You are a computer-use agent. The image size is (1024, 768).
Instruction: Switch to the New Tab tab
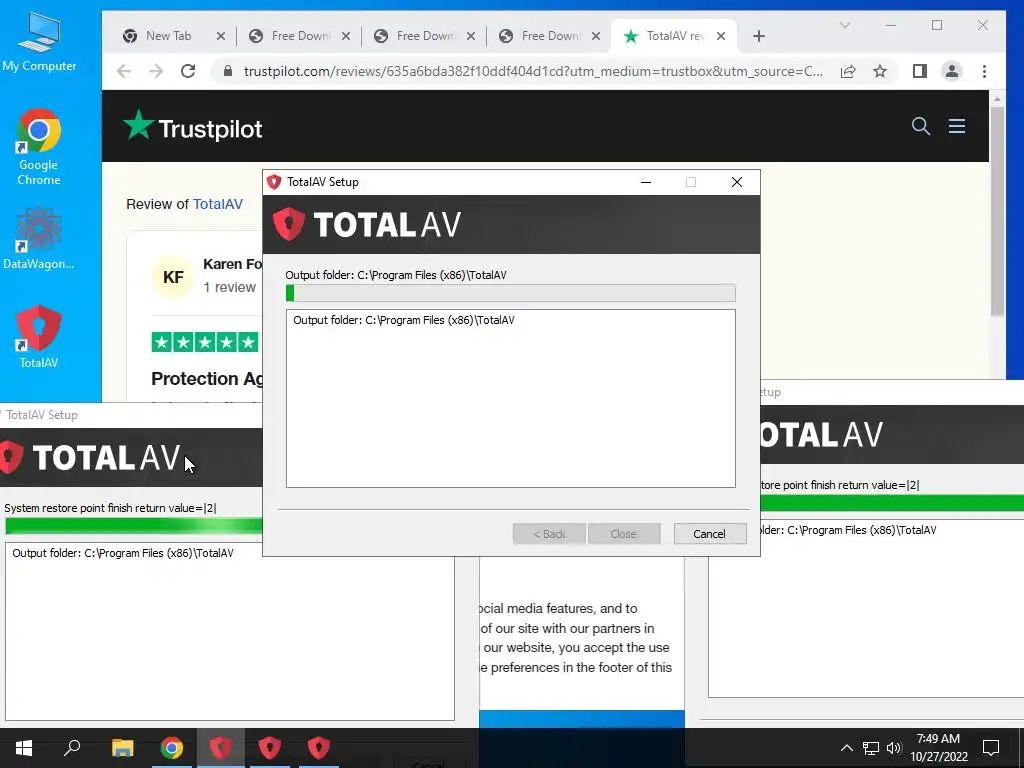(x=168, y=36)
